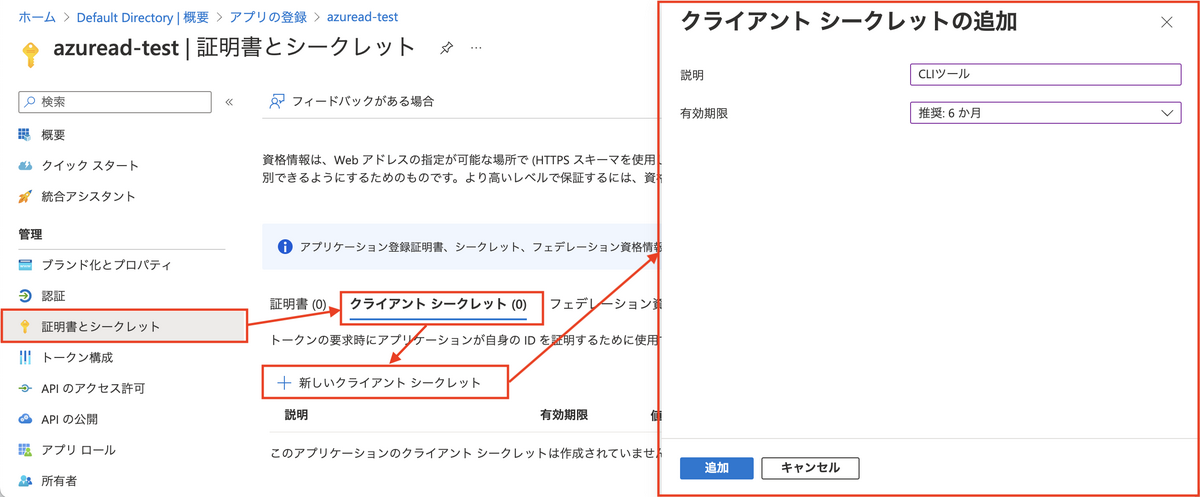Switch to the 証明書 (0) tab
Viewport: 1200px width, 497px height.
tap(299, 303)
